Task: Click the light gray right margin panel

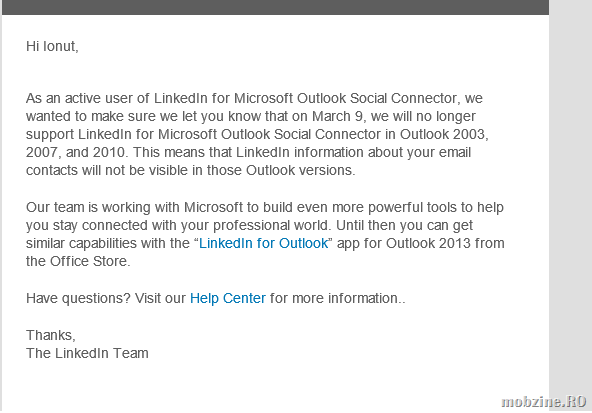Action: (x=570, y=196)
